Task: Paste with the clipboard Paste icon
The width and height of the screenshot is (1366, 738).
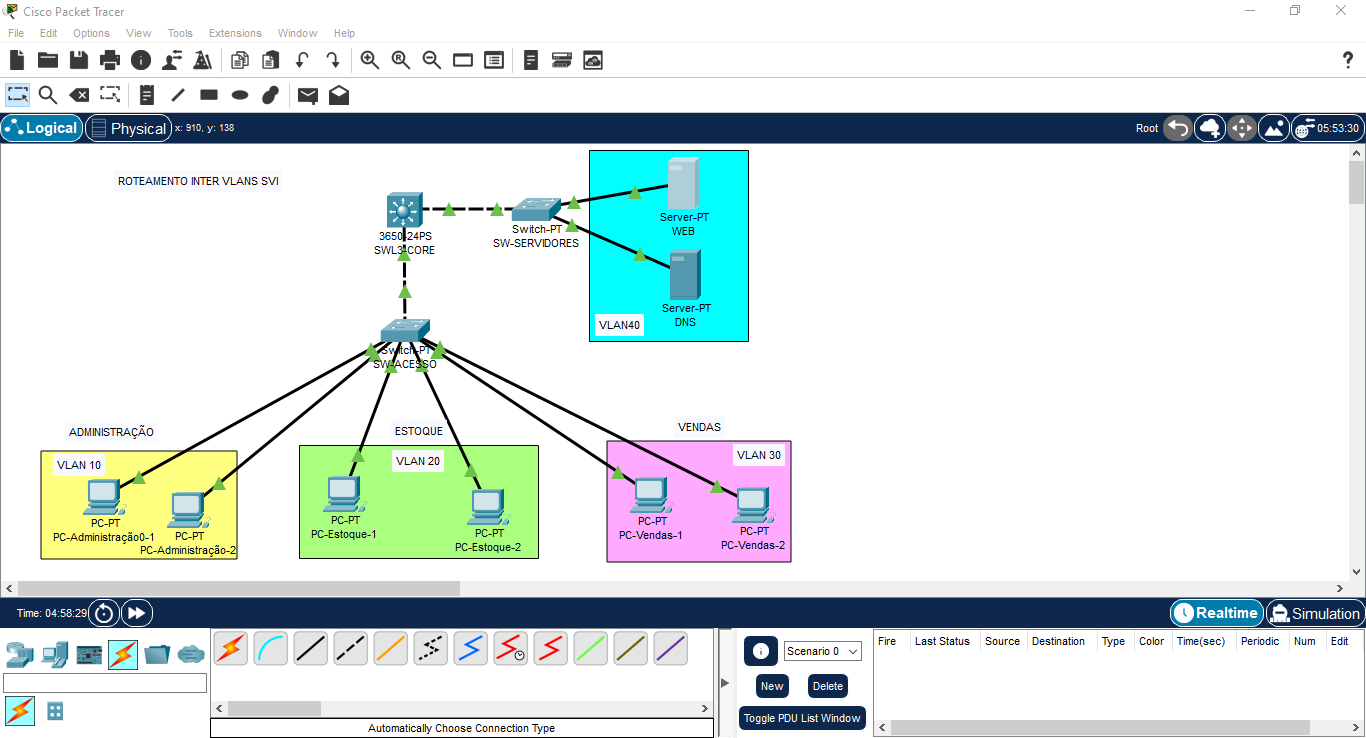Action: pyautogui.click(x=271, y=60)
